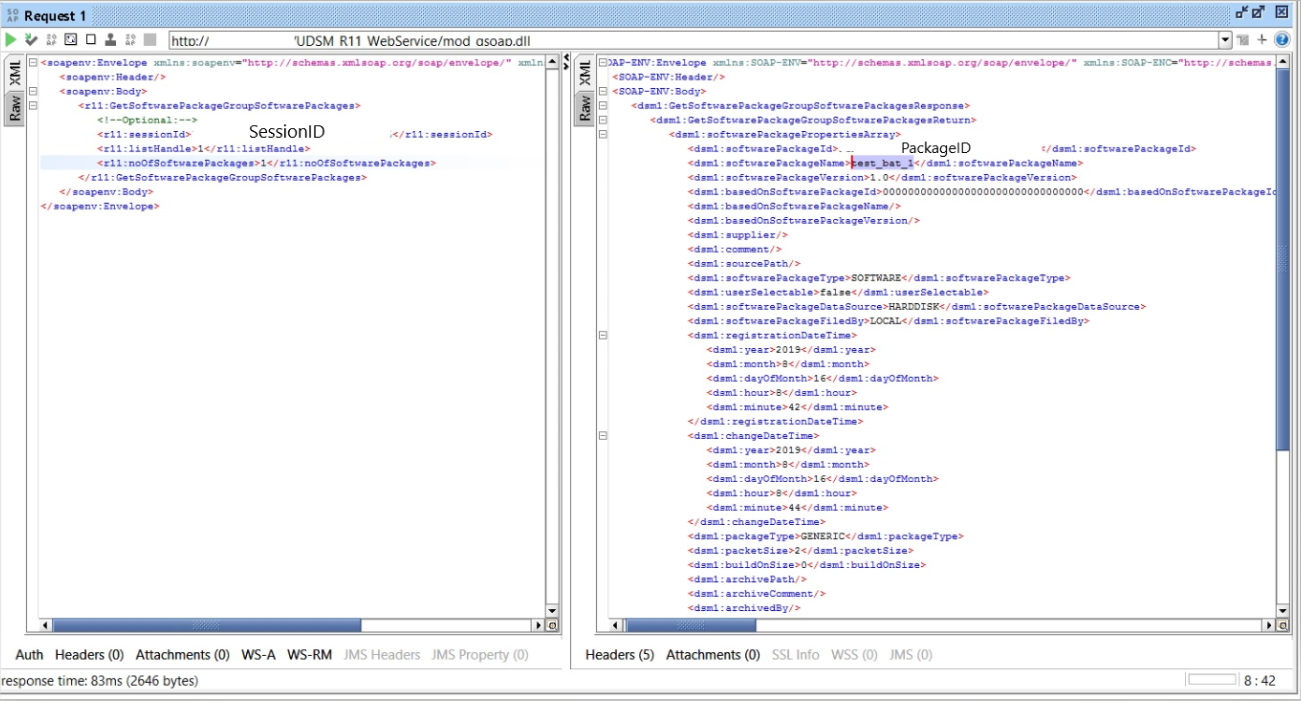Viewport: 1301px width, 701px height.
Task: Switch request editor to Raw tab
Action: click(x=15, y=108)
